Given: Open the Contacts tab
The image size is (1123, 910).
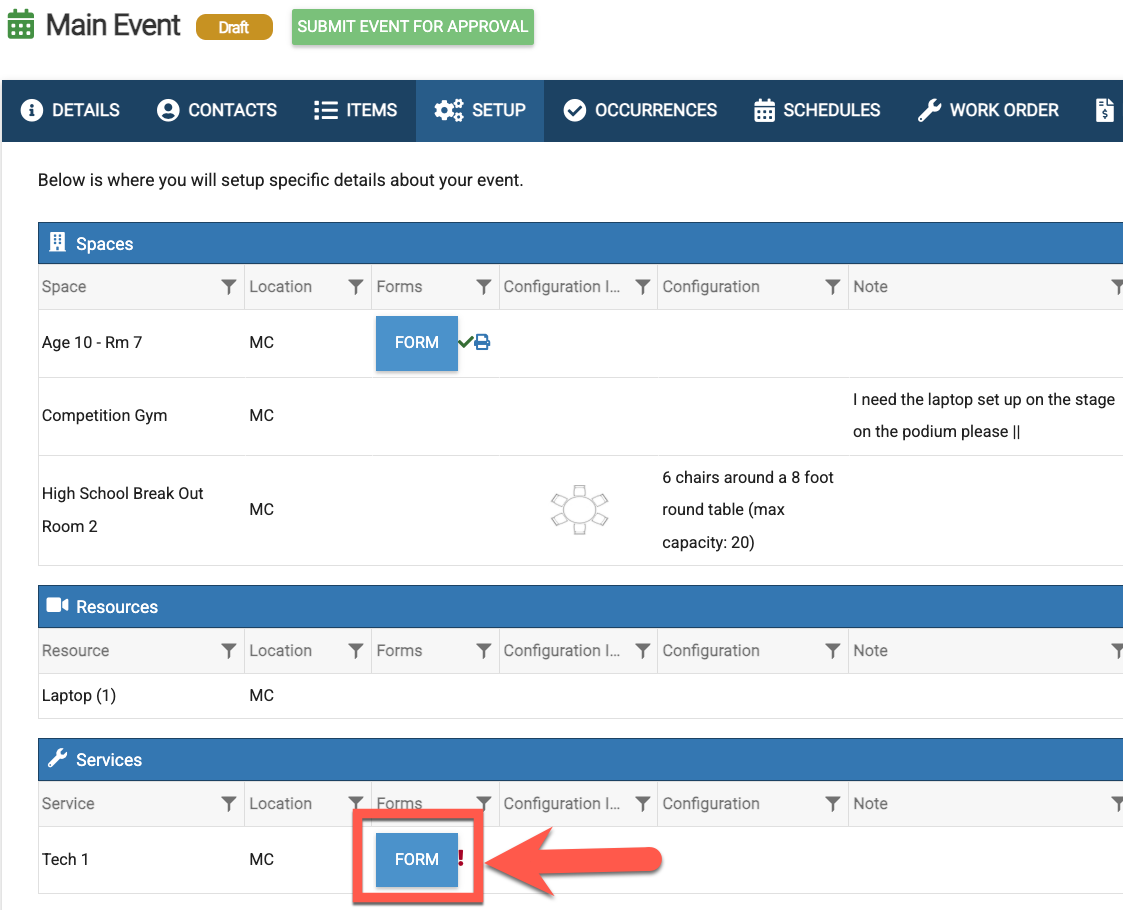Looking at the screenshot, I should [217, 110].
